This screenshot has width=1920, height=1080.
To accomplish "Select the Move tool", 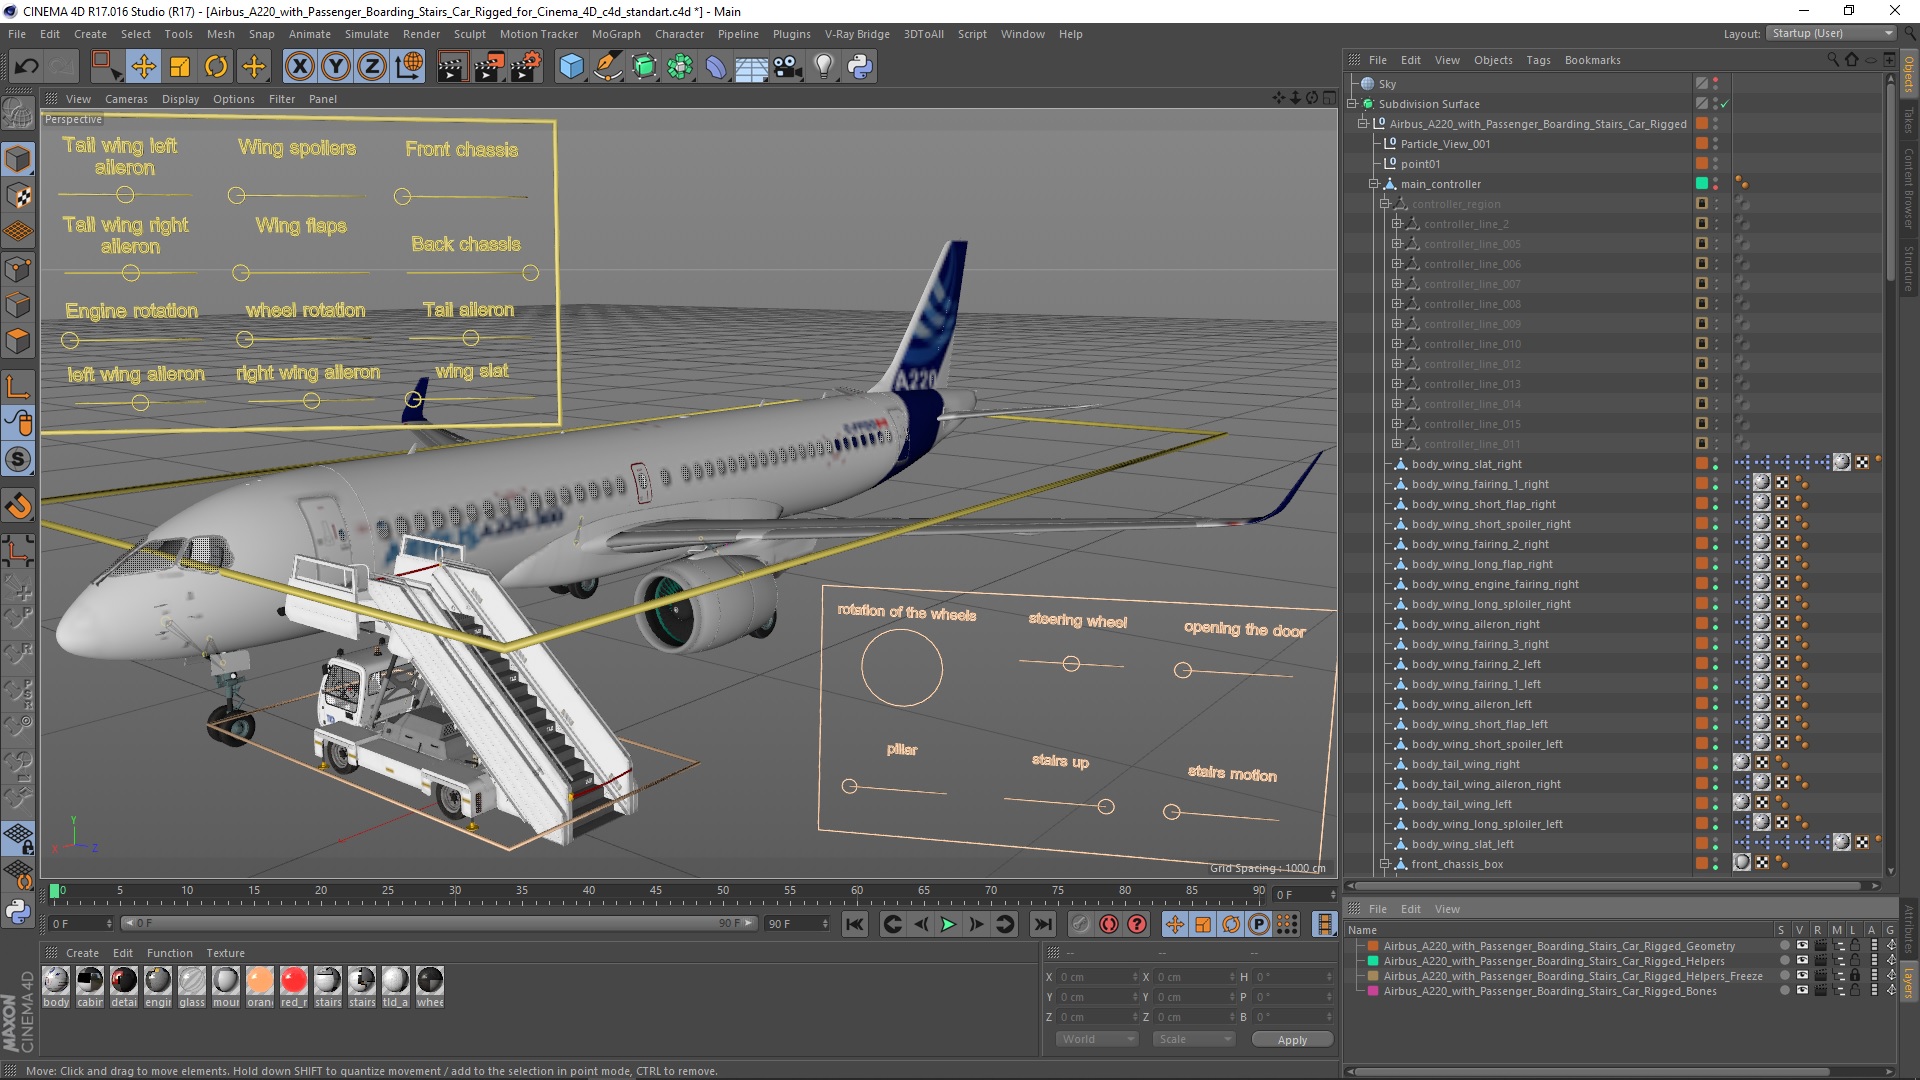I will 143,67.
